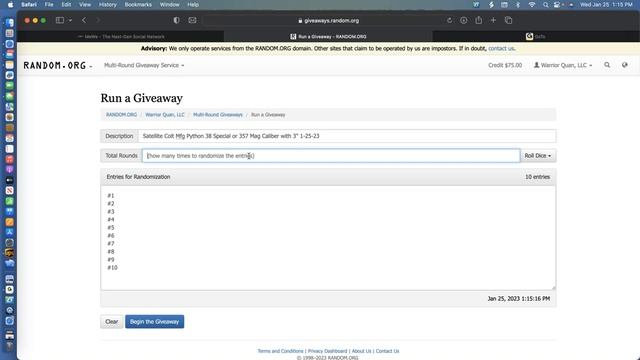
Task: Switch to the Next-Gen Social Network tab
Action: tap(121, 36)
